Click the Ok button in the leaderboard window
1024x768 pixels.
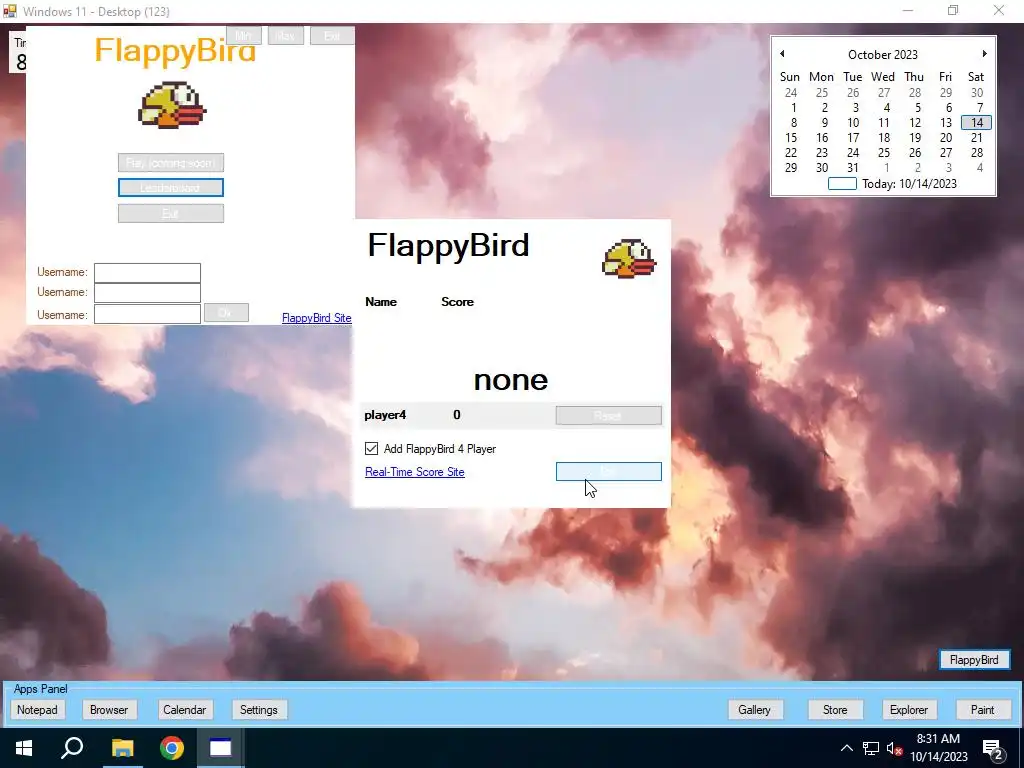click(x=609, y=472)
